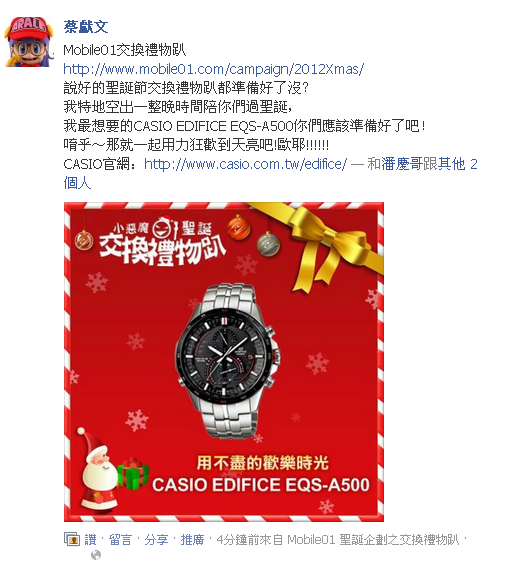Viewport: 505px width, 577px height.
Task: Click the CASIO EDIFICE EQS-A500 caption text
Action: click(261, 484)
